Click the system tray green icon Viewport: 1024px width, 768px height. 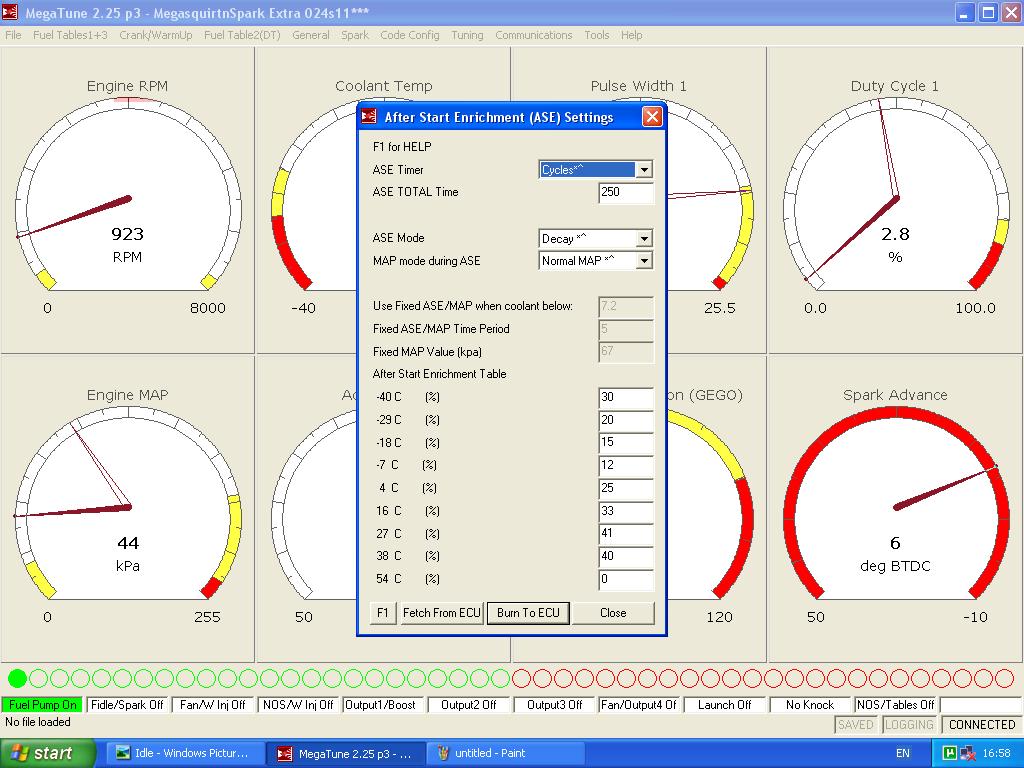pyautogui.click(x=950, y=753)
